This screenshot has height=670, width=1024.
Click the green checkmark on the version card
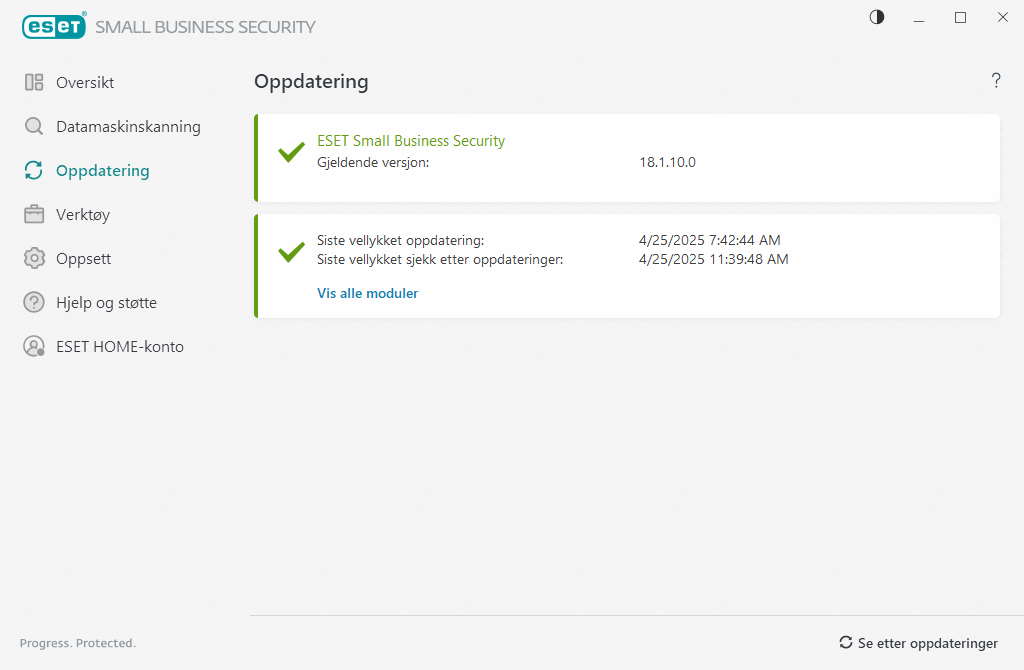tap(290, 152)
